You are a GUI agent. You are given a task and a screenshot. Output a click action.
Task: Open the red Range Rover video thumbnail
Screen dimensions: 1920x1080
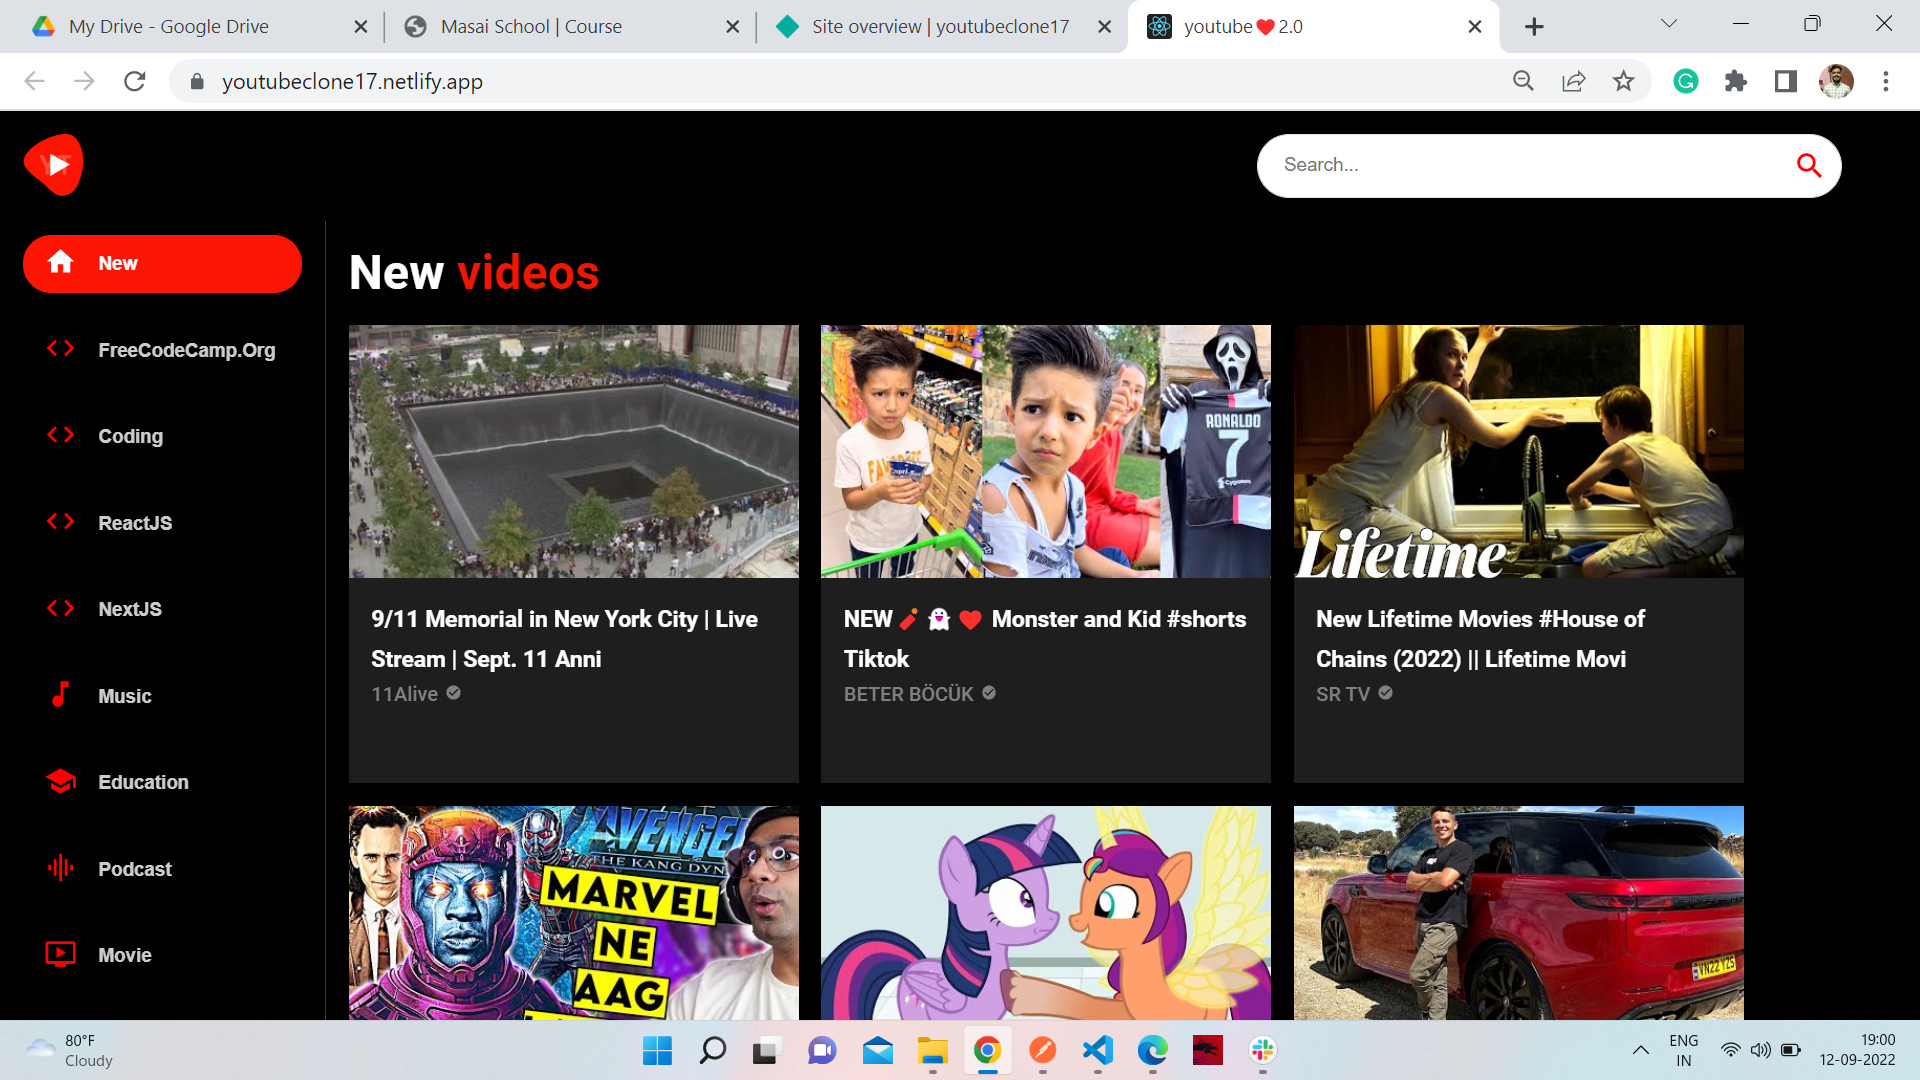[1519, 913]
